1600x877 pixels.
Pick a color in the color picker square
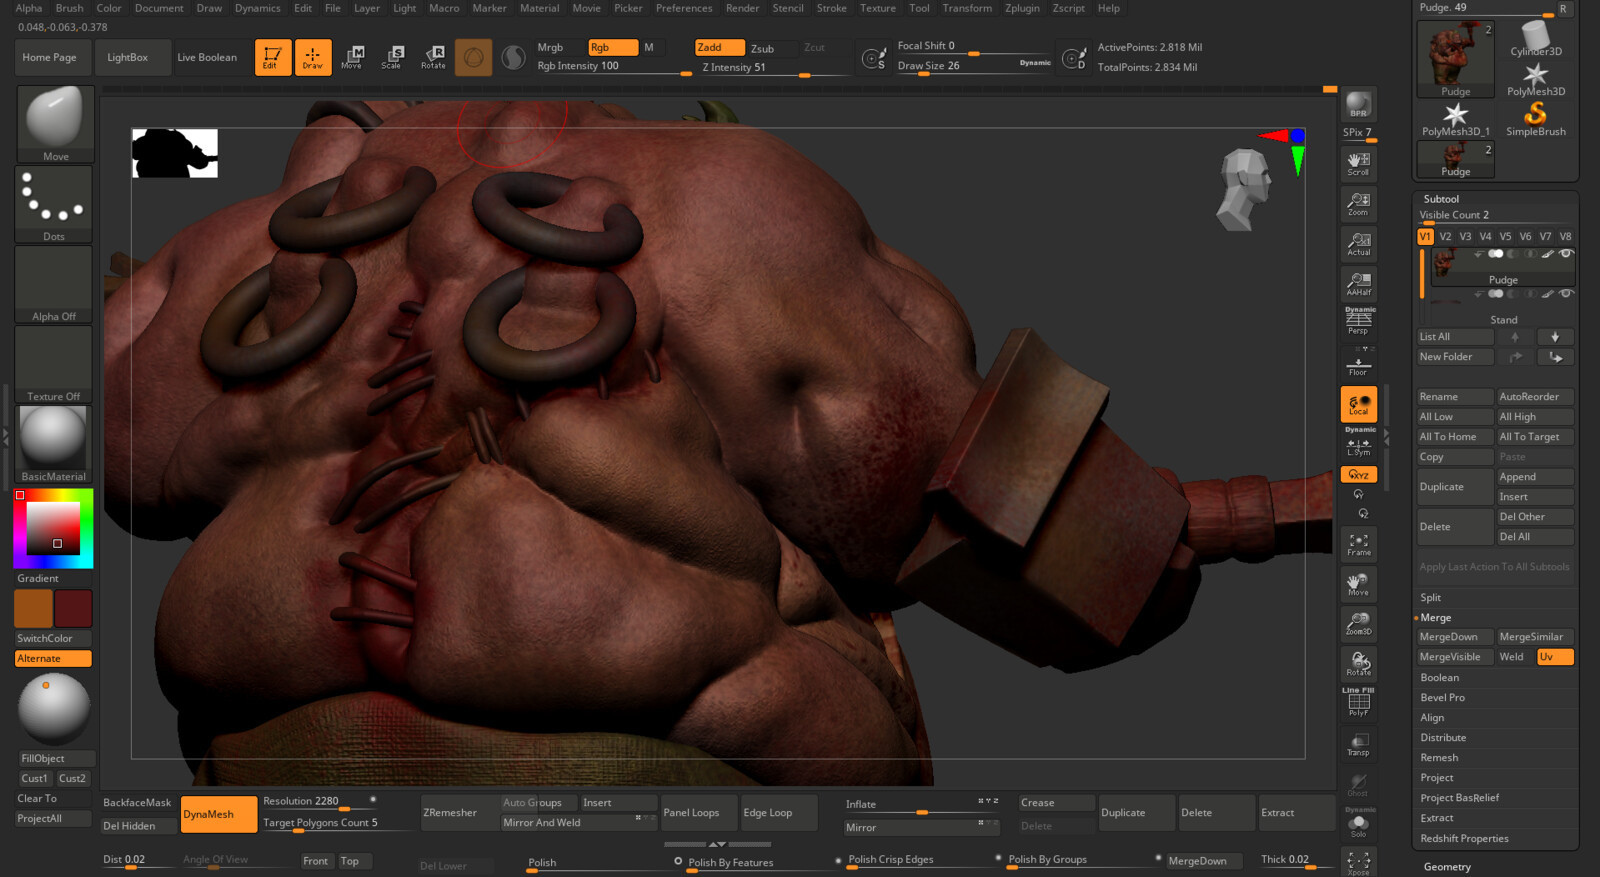point(53,528)
